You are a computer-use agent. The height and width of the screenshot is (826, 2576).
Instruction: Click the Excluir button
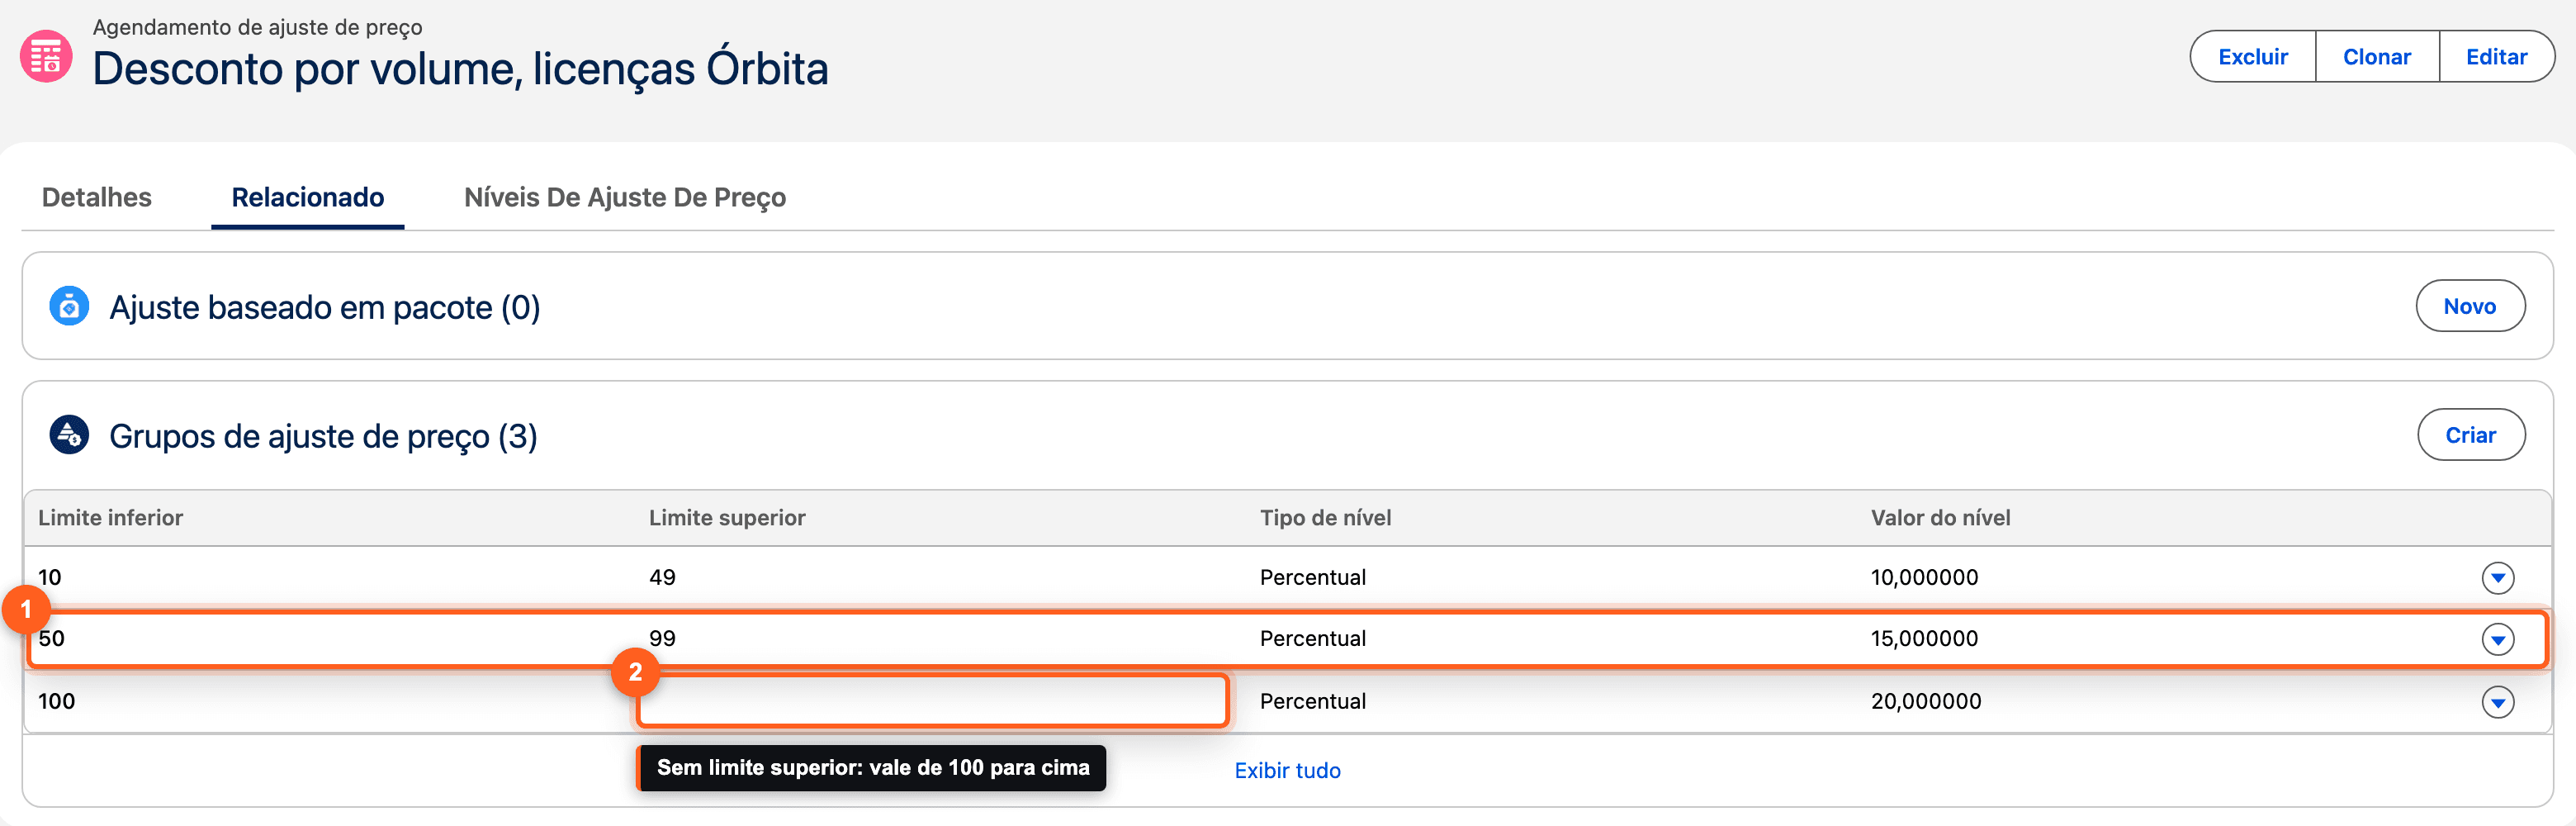(x=2252, y=57)
